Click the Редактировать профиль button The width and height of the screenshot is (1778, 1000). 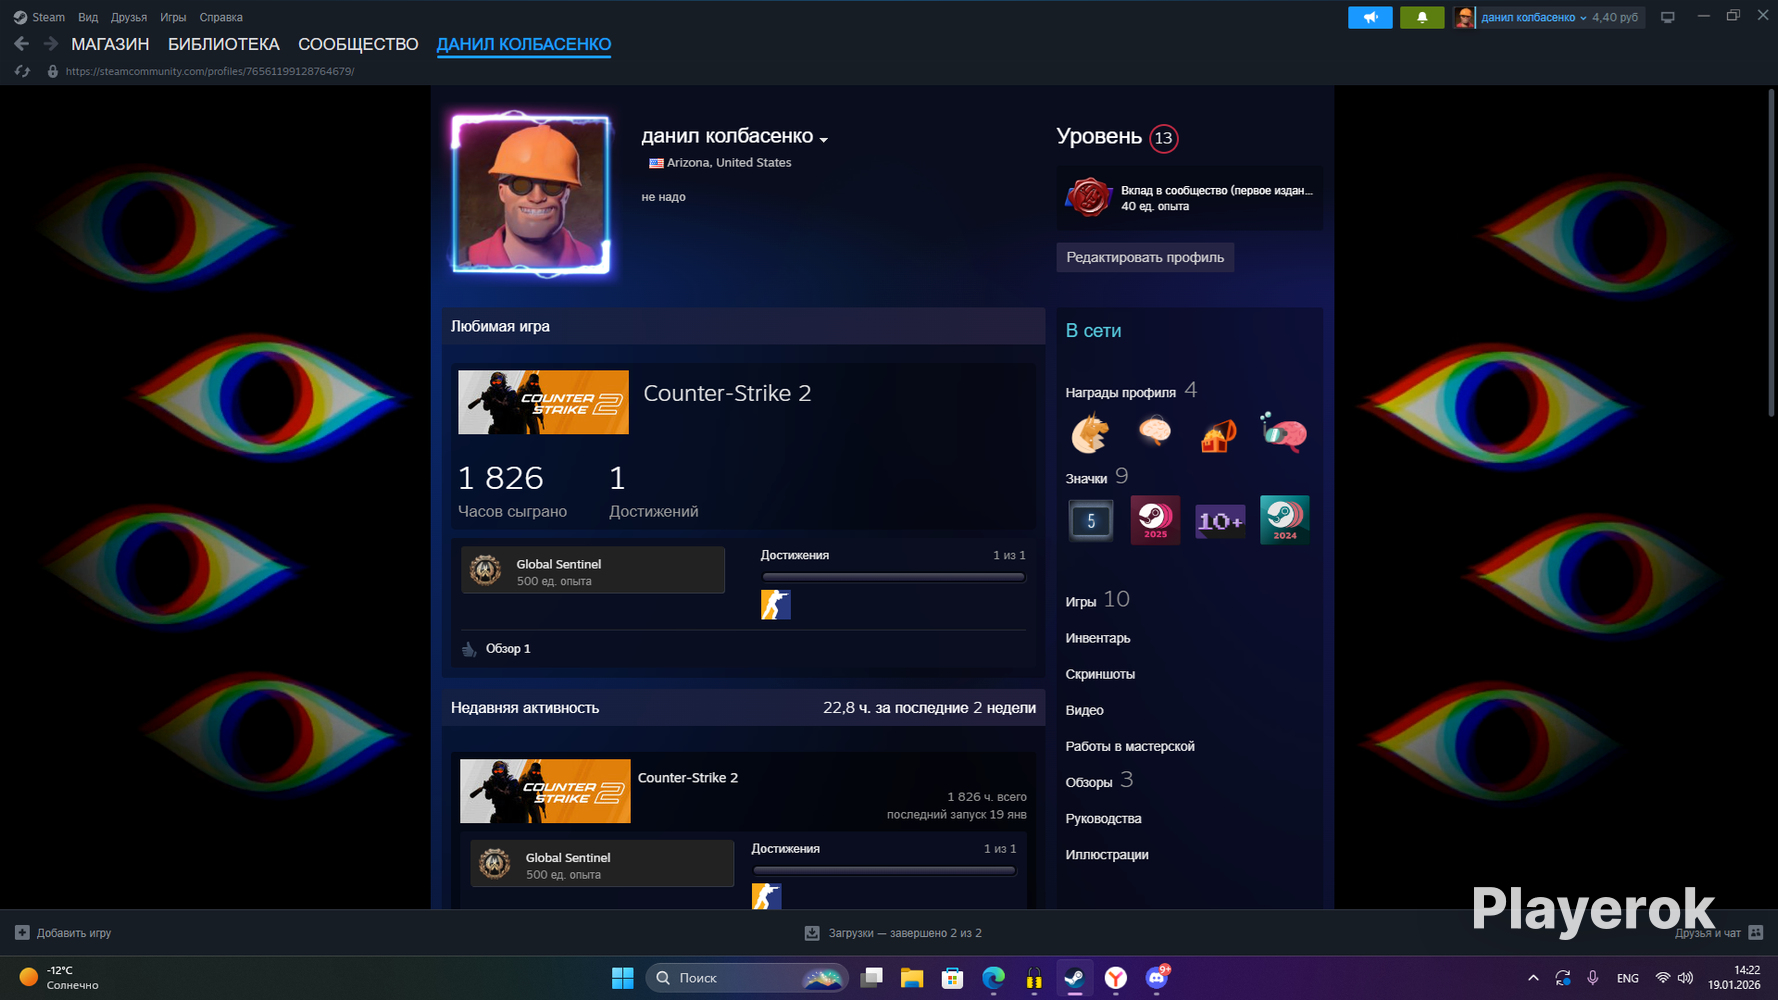click(x=1145, y=257)
